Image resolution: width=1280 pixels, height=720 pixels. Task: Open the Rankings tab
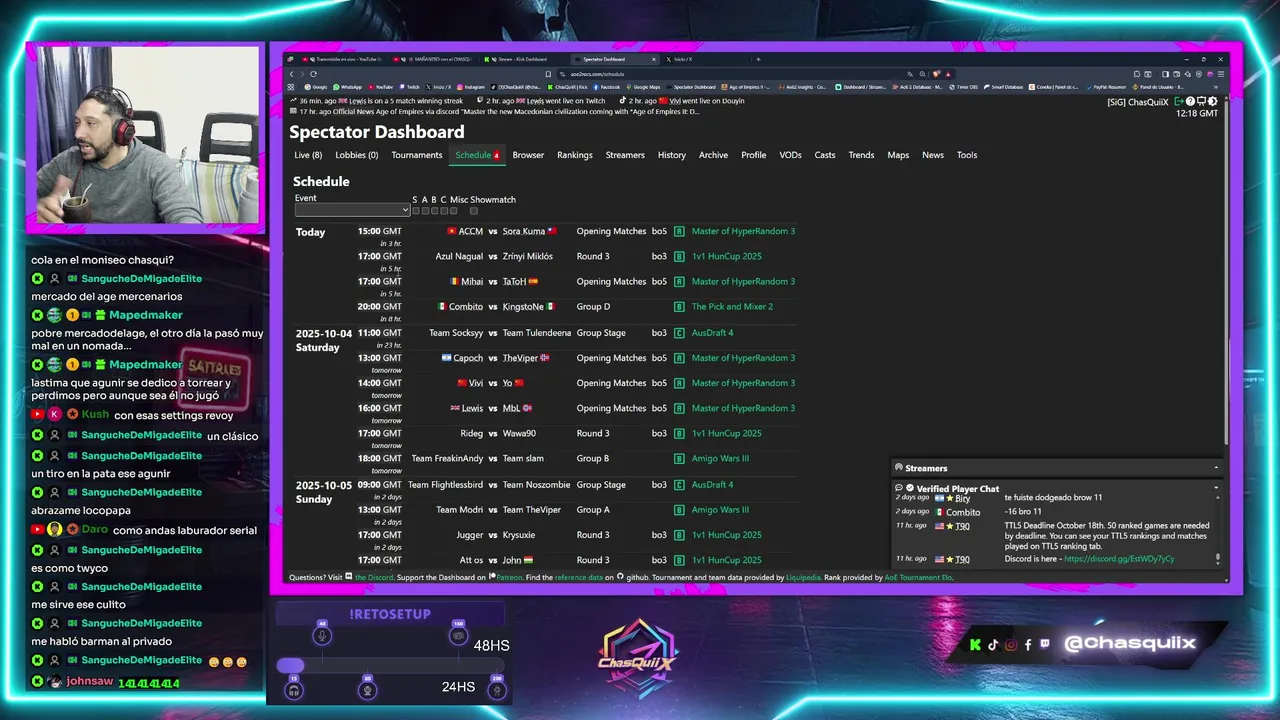tap(575, 155)
